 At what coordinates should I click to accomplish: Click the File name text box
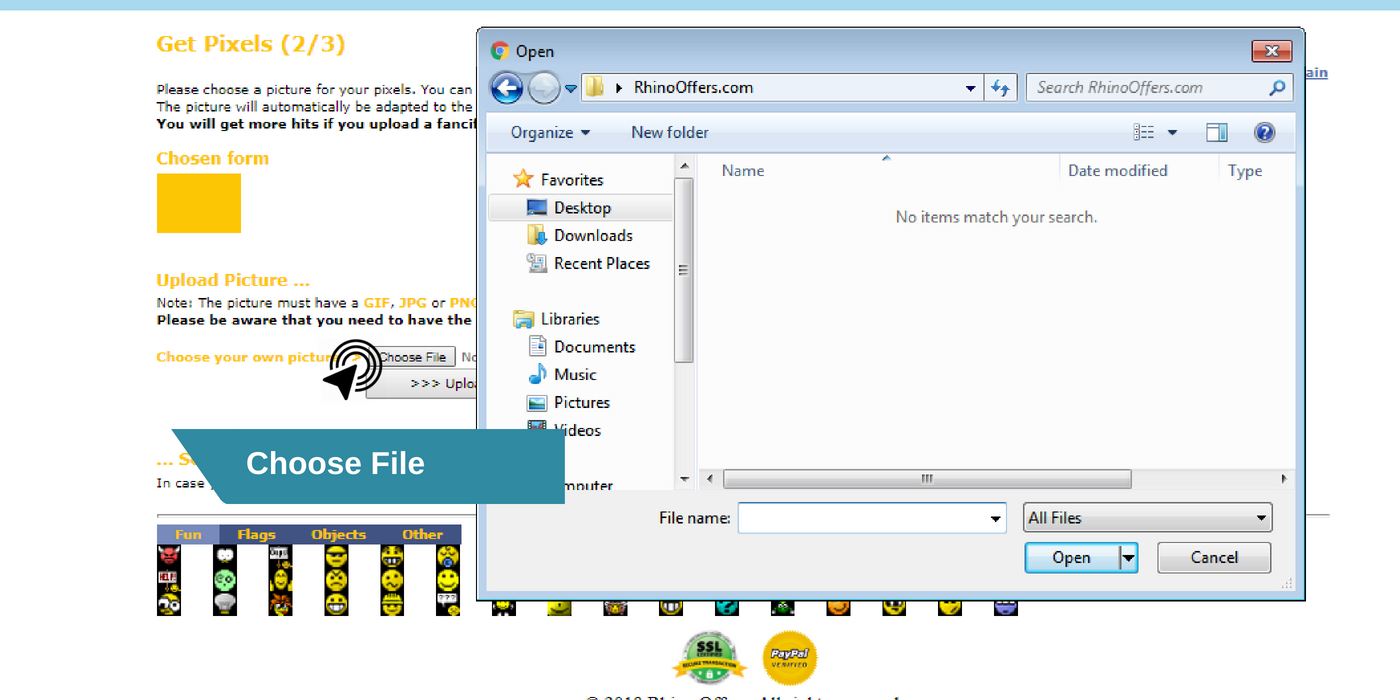[864, 518]
